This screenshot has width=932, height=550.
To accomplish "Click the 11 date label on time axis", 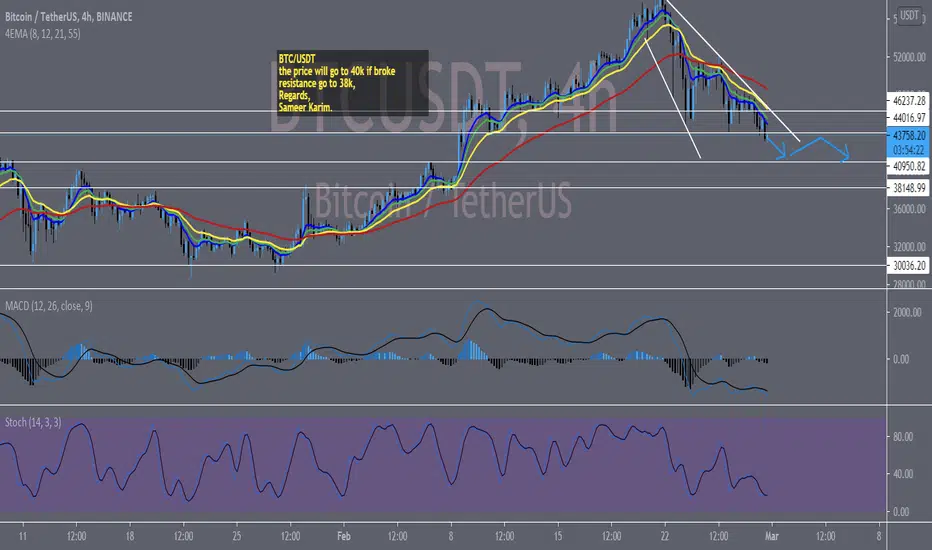I will (x=23, y=536).
